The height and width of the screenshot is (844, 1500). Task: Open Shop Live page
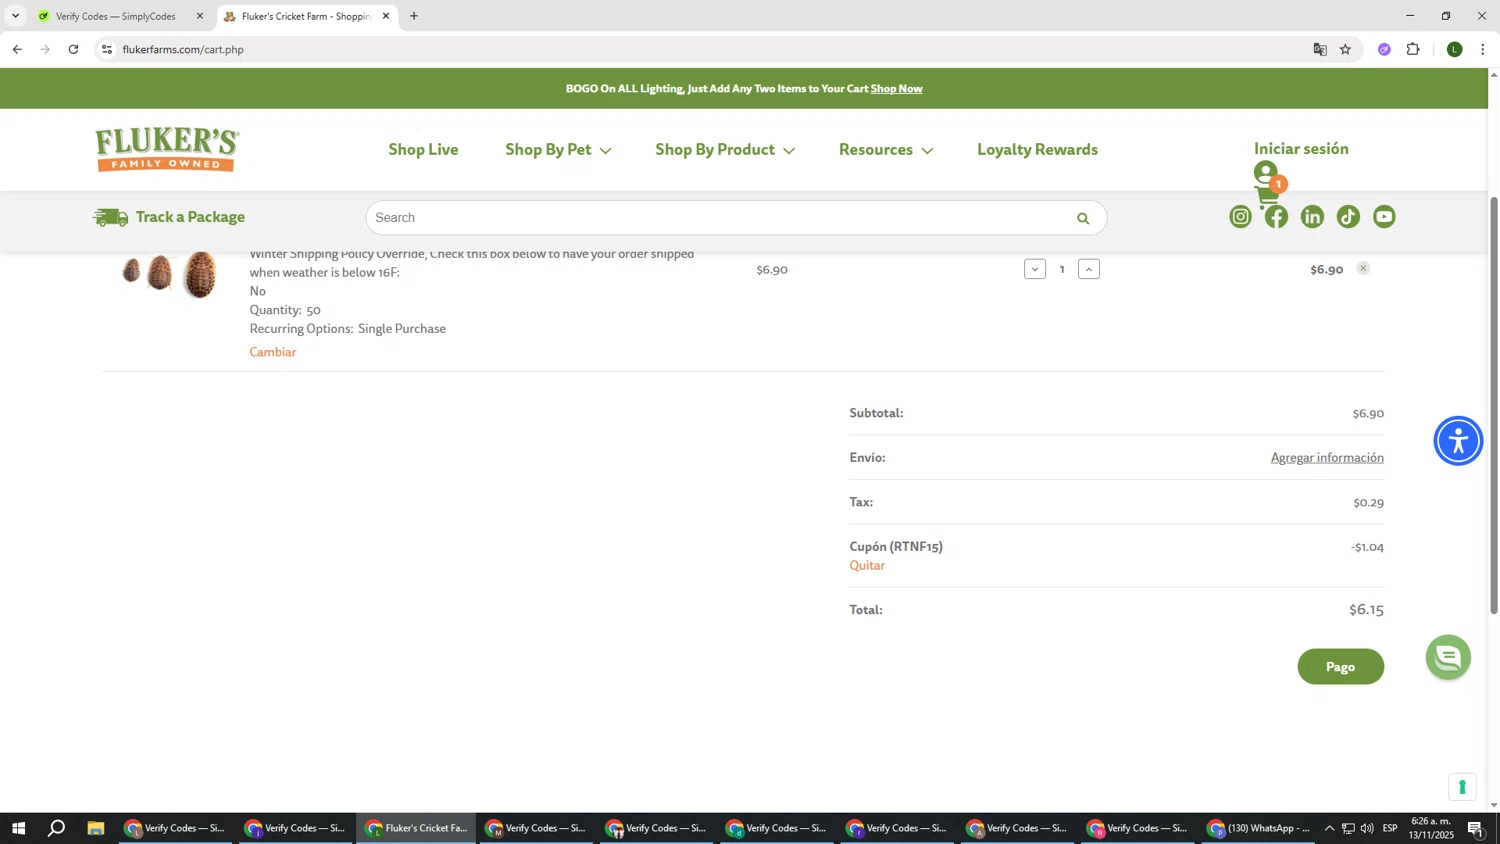click(x=423, y=150)
